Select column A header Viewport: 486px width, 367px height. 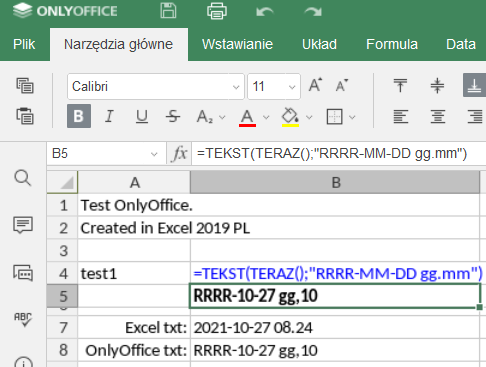(x=134, y=182)
